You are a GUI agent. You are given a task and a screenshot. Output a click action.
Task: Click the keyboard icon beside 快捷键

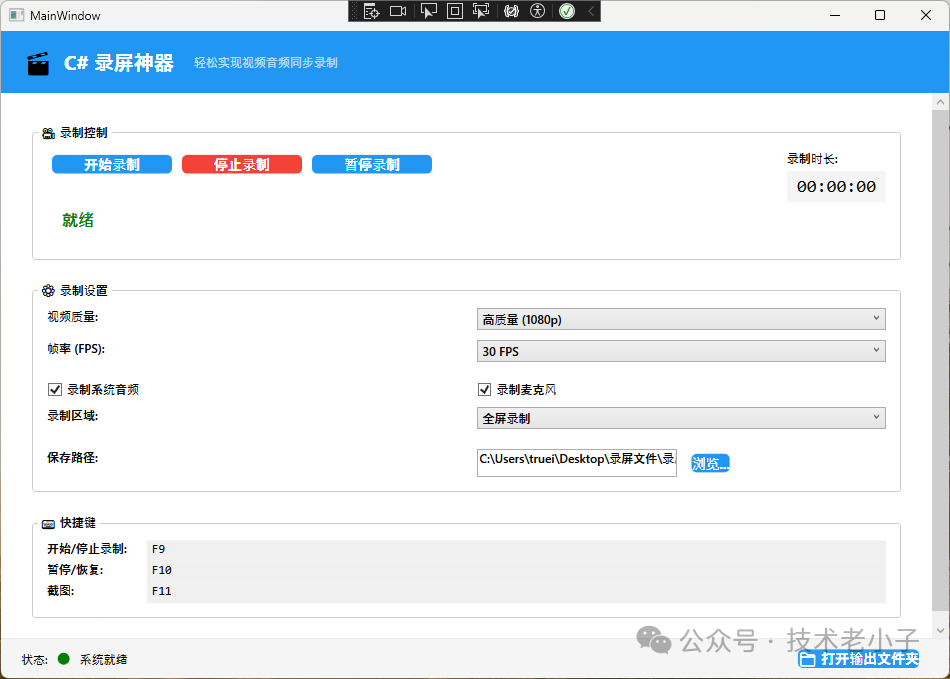tap(48, 524)
